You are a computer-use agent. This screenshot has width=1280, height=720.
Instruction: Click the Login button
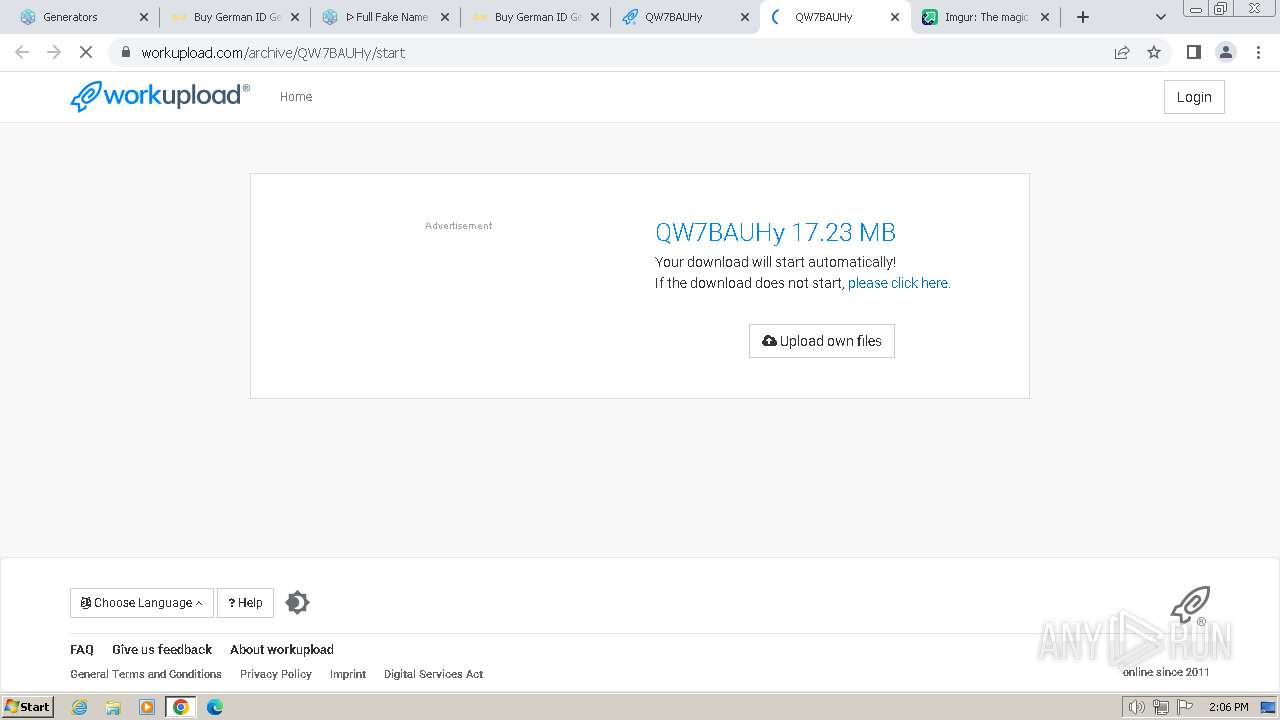1194,97
